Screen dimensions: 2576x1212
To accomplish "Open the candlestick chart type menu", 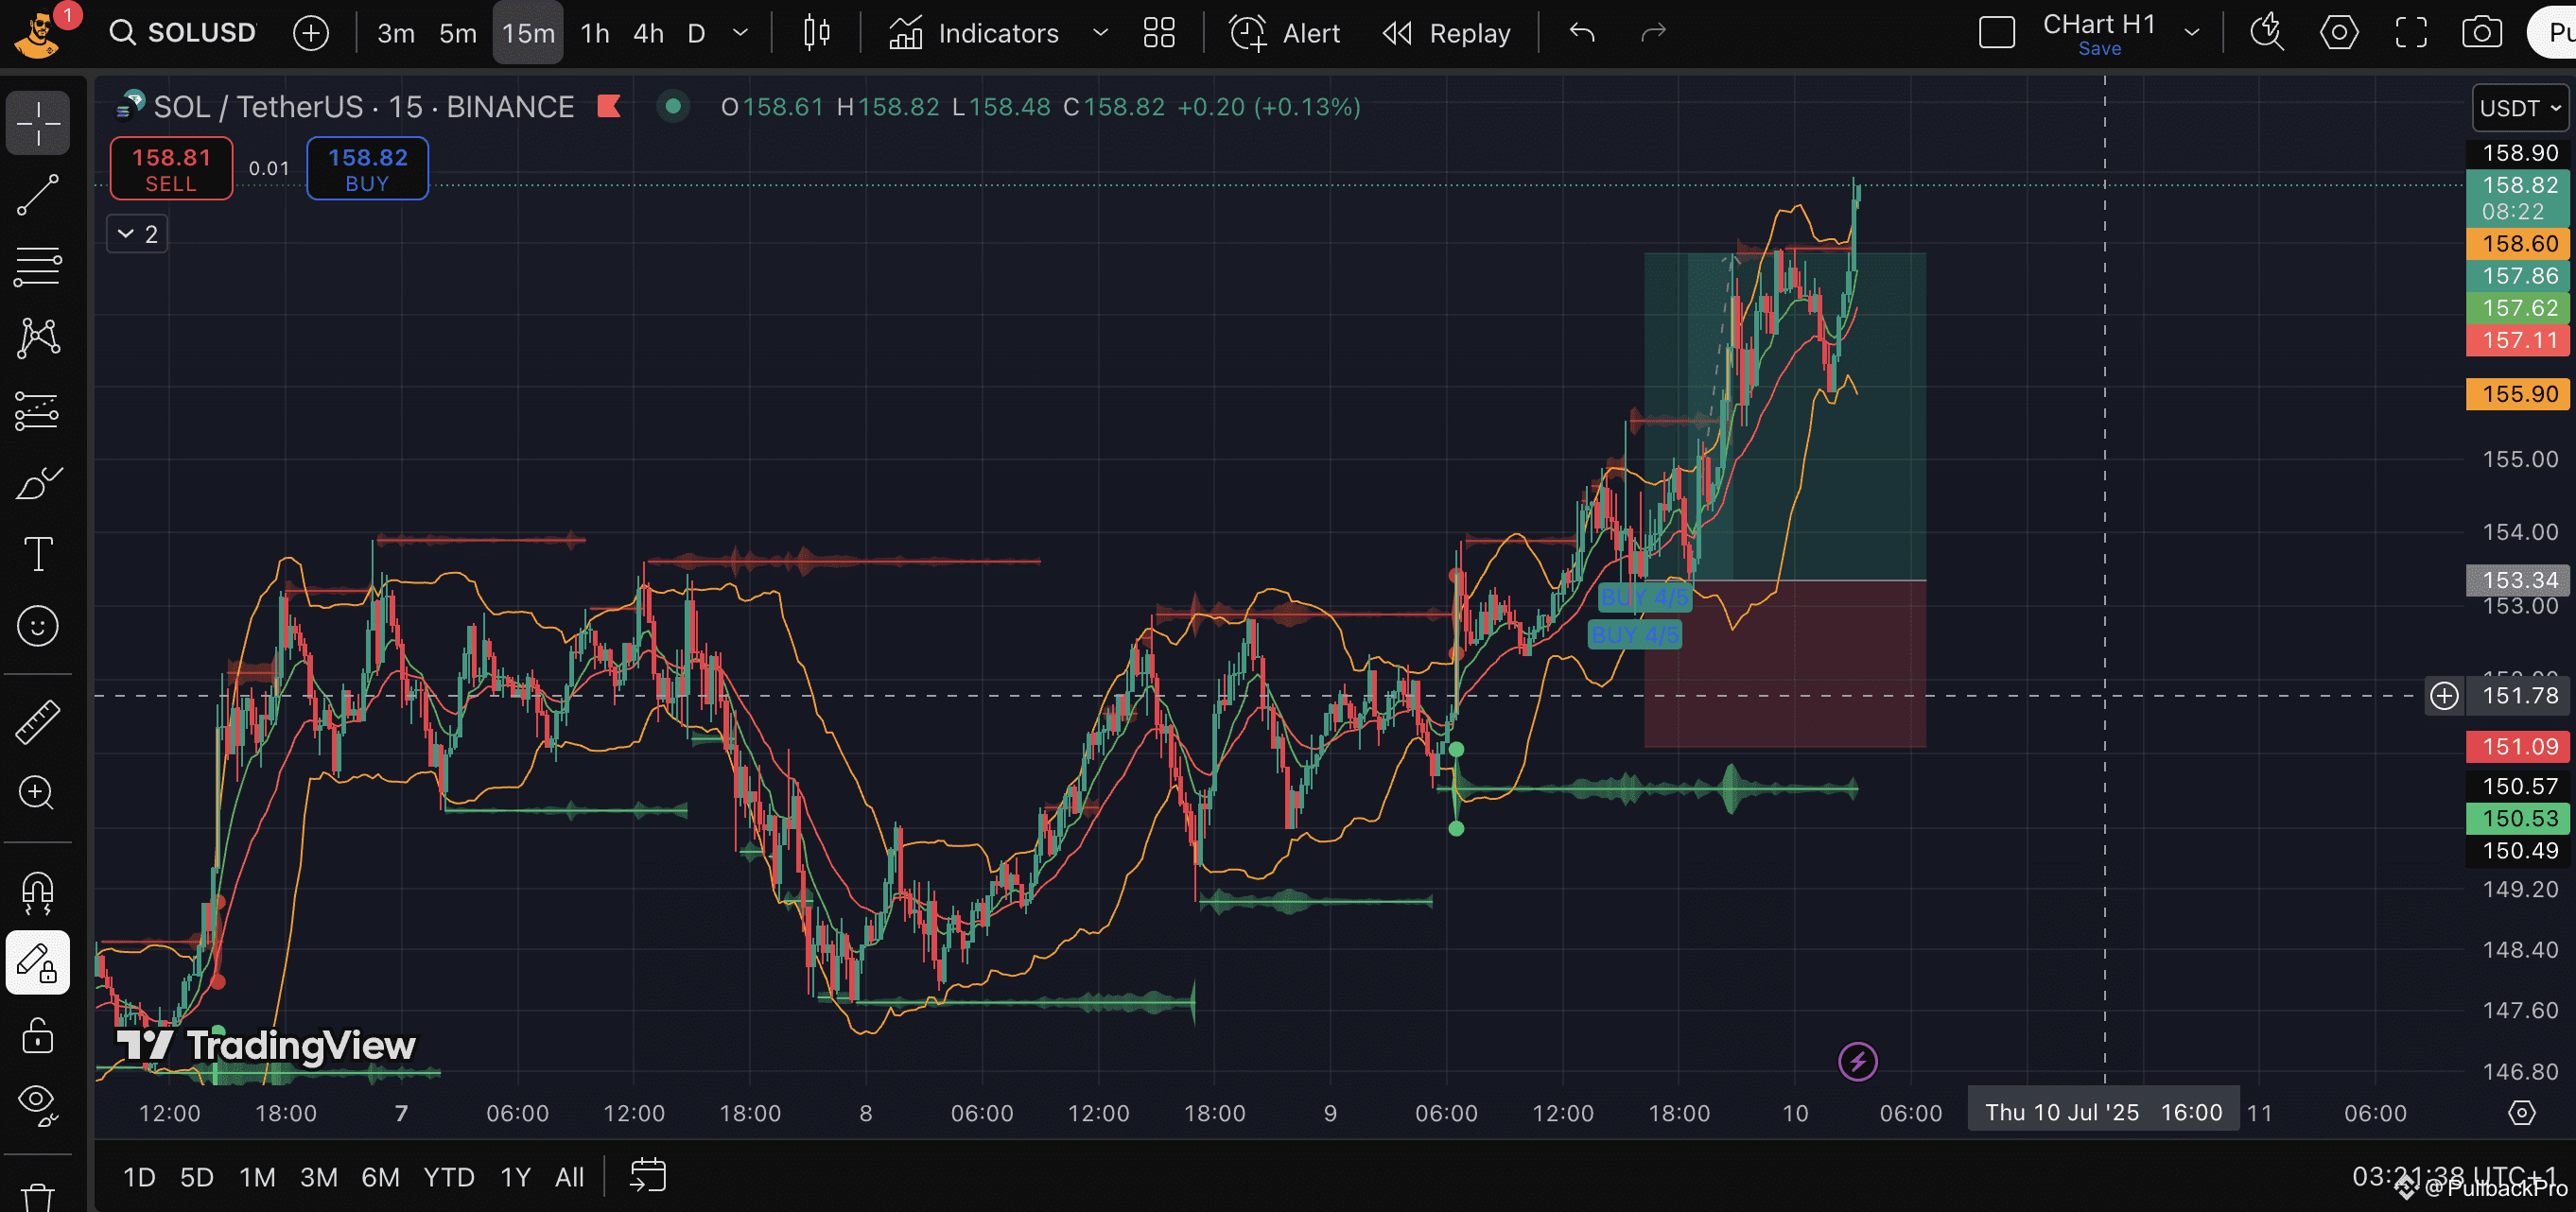I will pyautogui.click(x=817, y=33).
